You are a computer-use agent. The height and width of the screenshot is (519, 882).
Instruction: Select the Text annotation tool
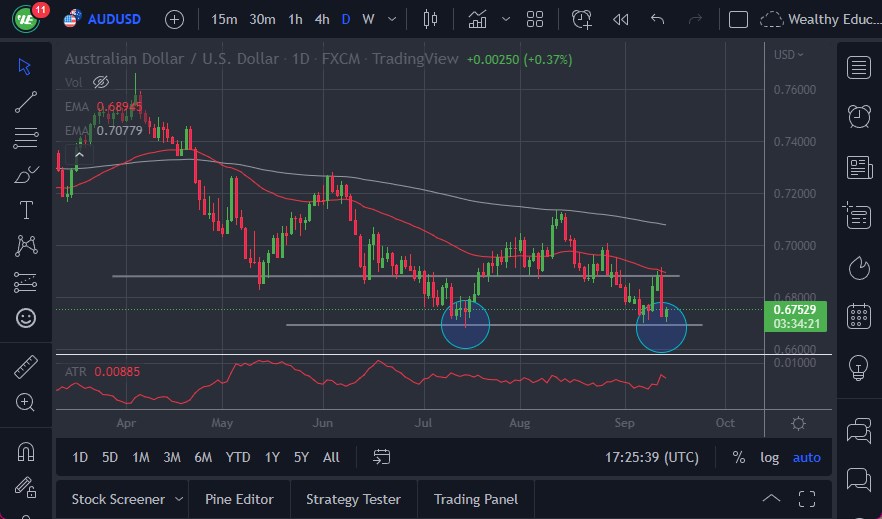tap(26, 210)
